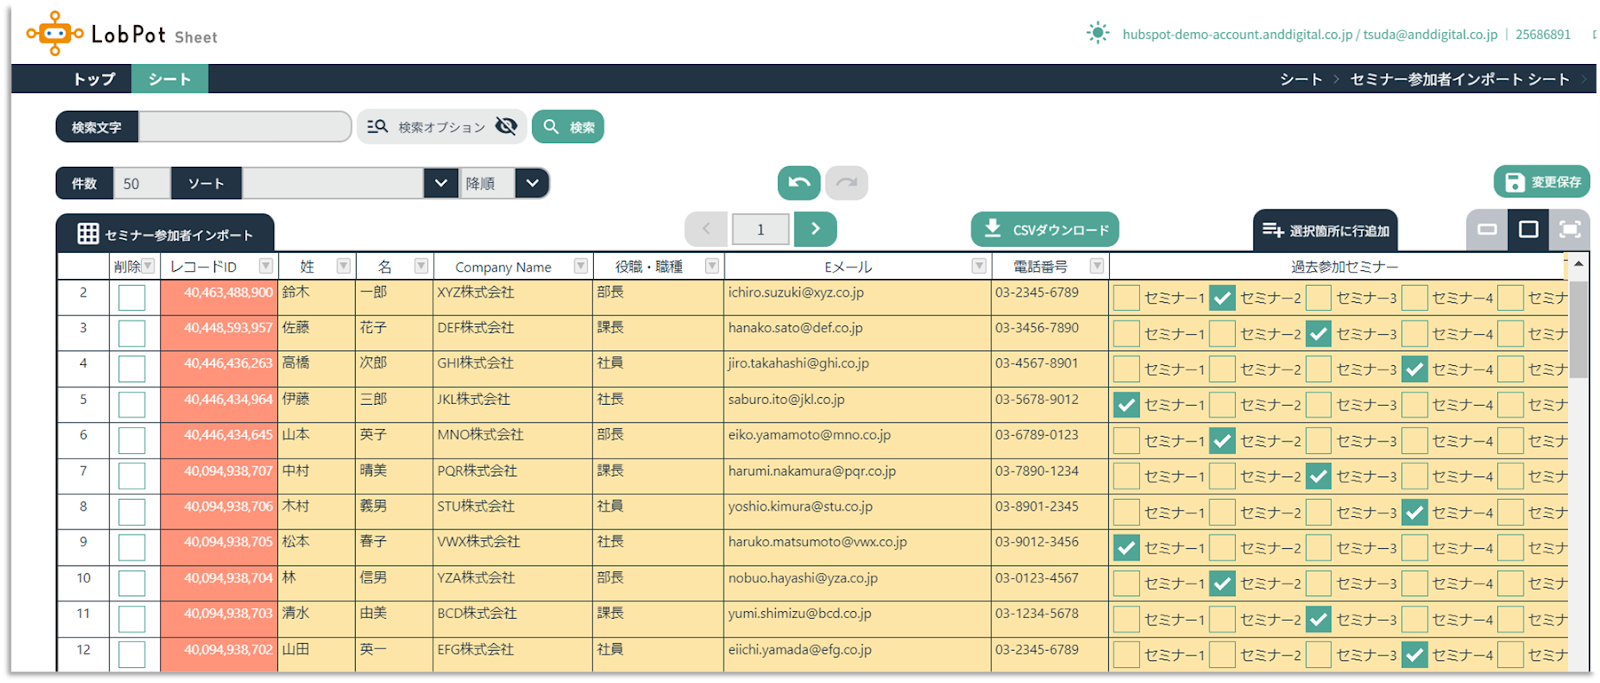Go to the next page arrow

coord(815,229)
